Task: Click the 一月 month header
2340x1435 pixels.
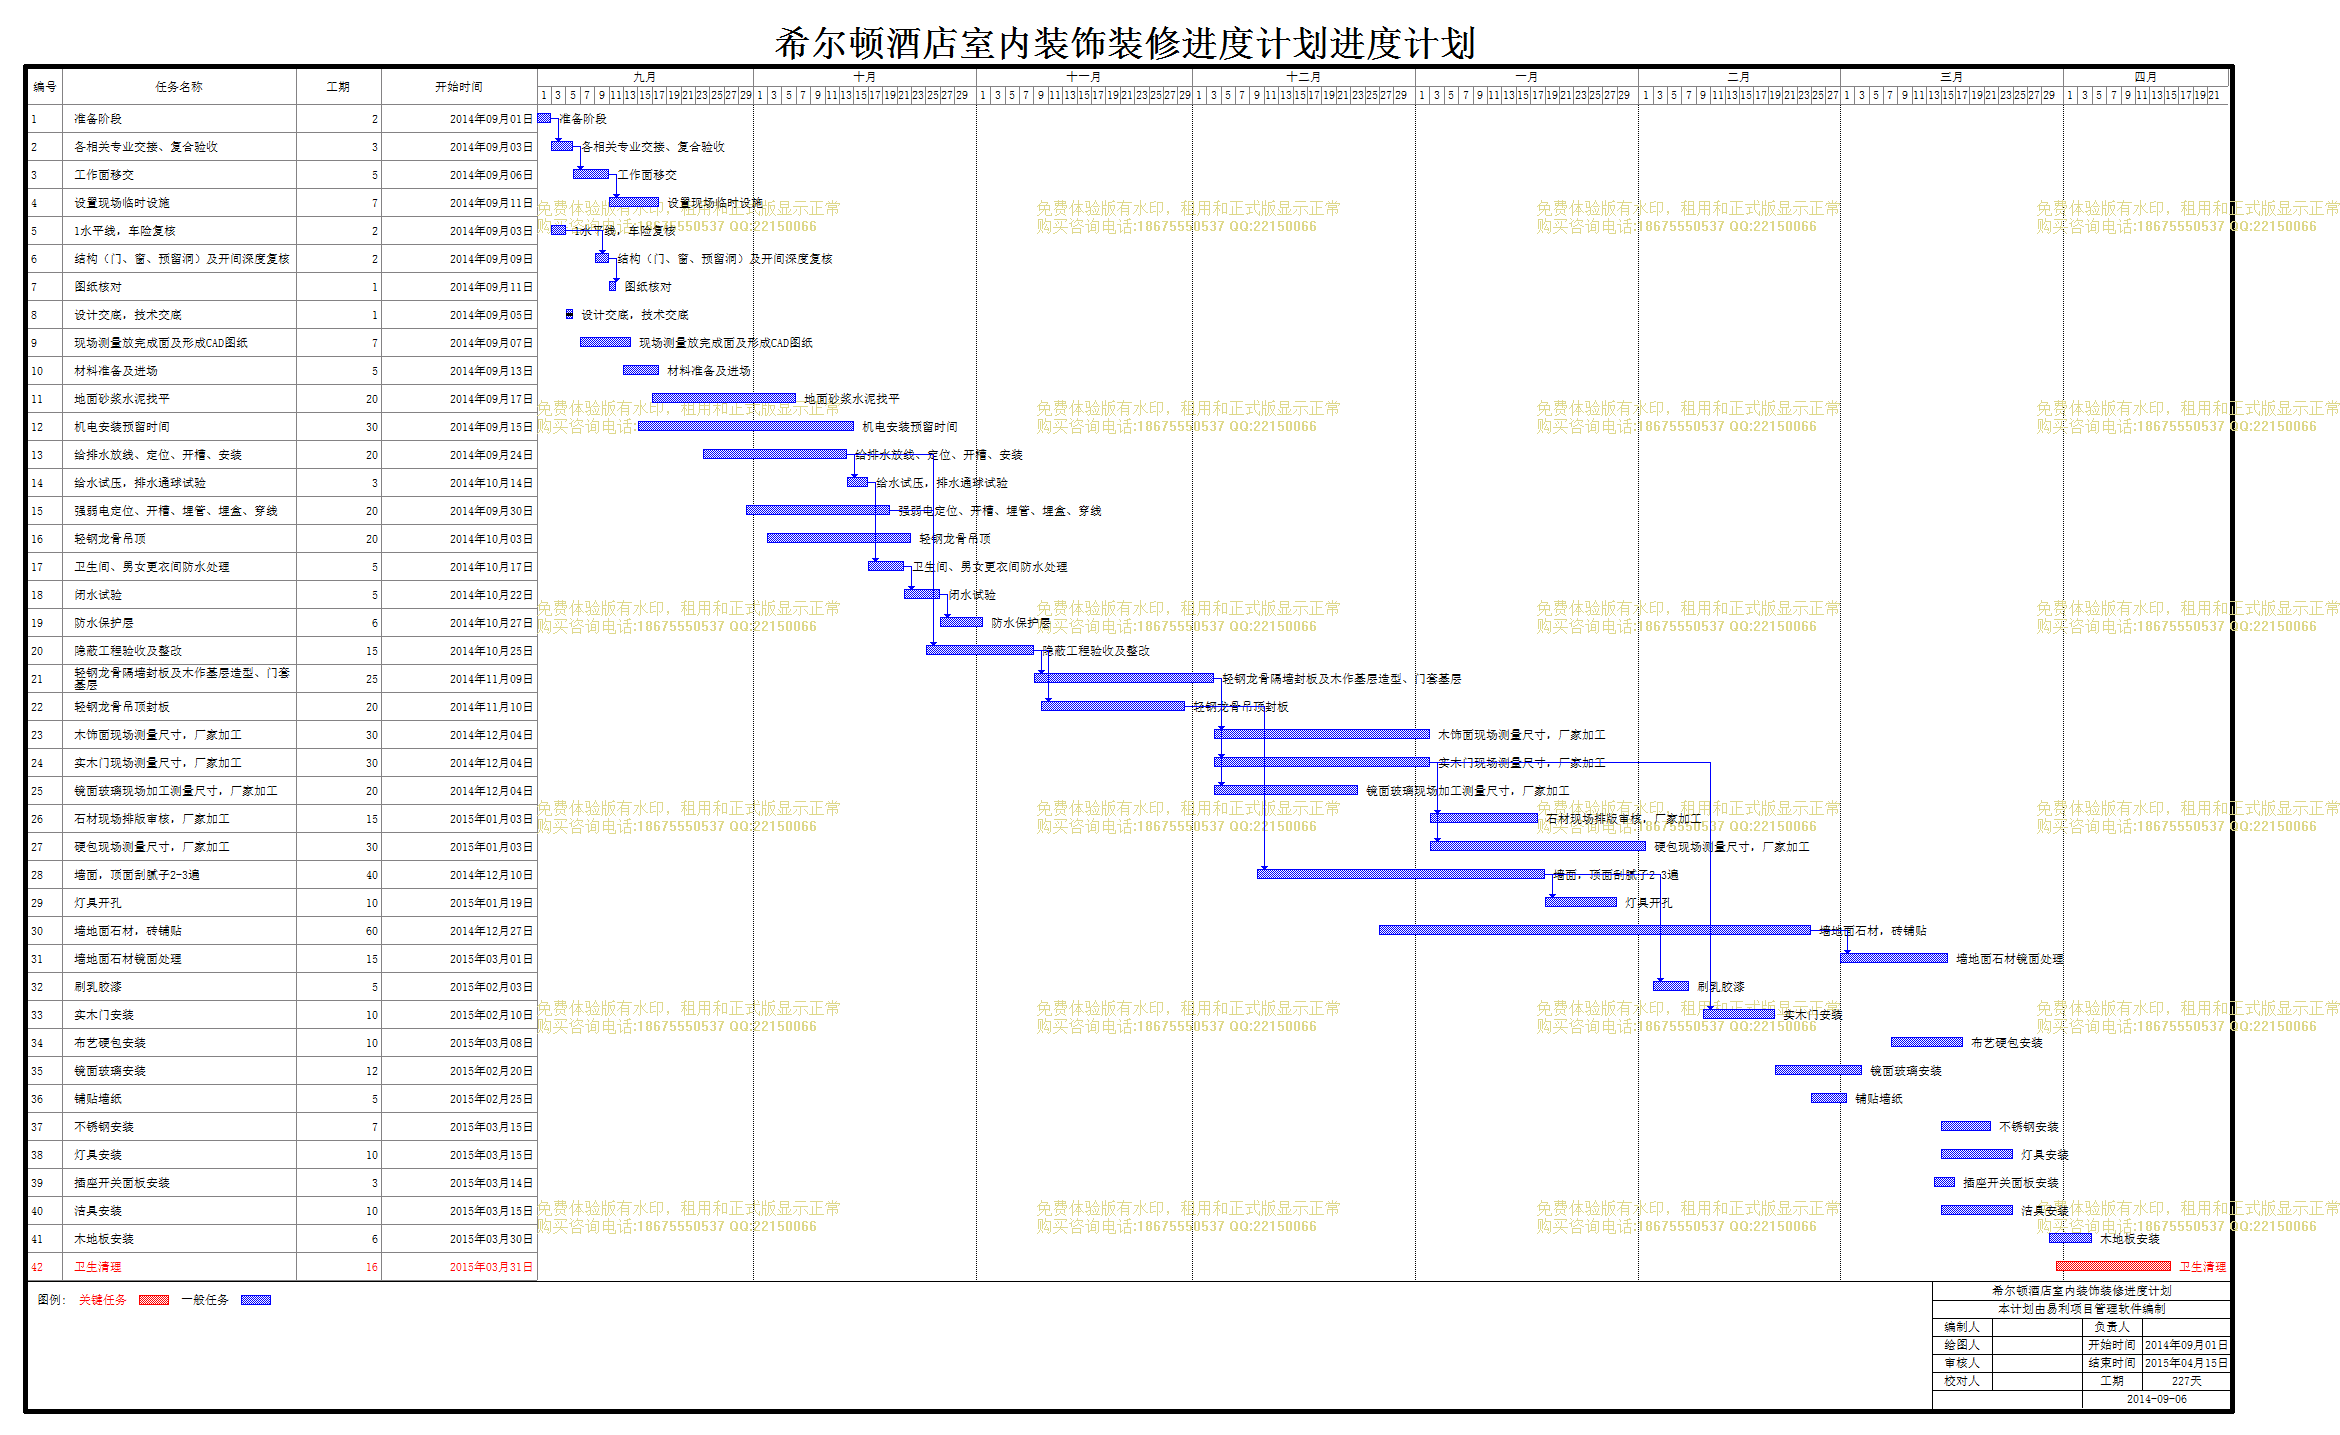Action: [1527, 77]
